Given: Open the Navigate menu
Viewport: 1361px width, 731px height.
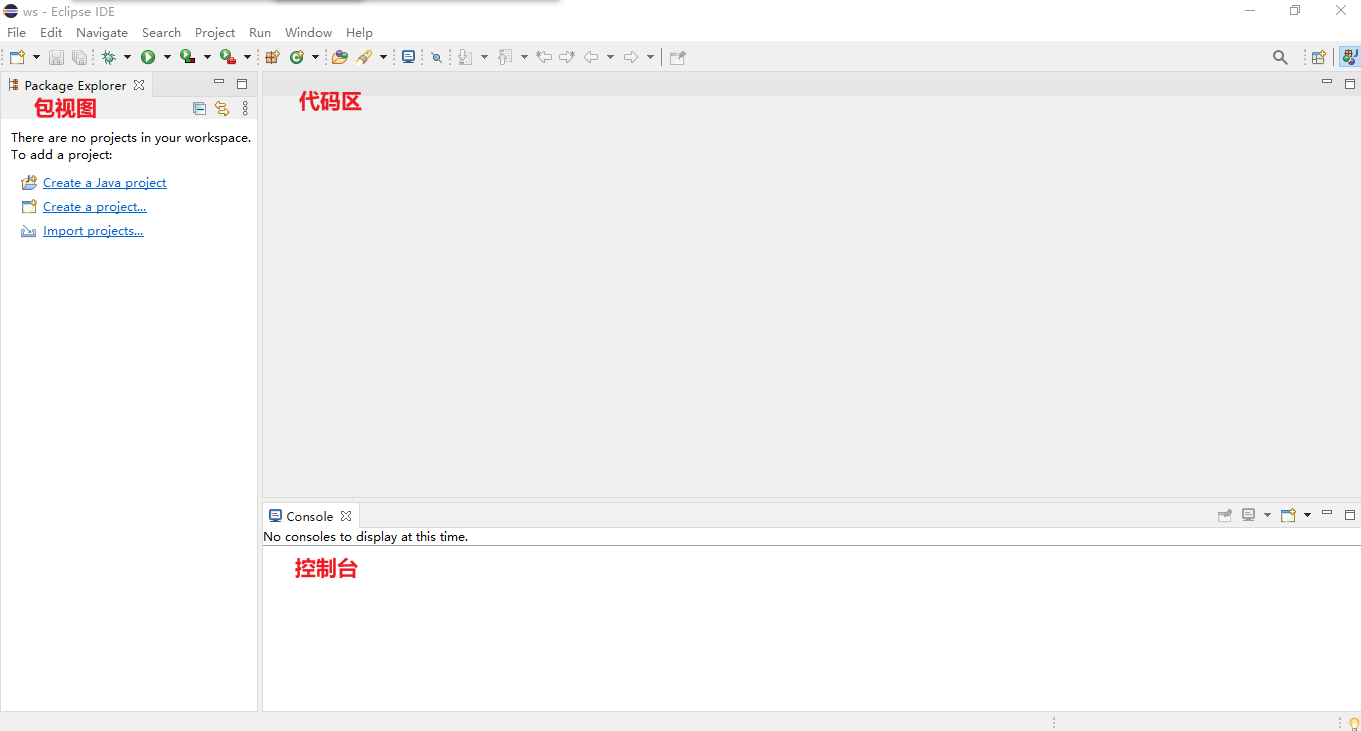Looking at the screenshot, I should pyautogui.click(x=102, y=32).
